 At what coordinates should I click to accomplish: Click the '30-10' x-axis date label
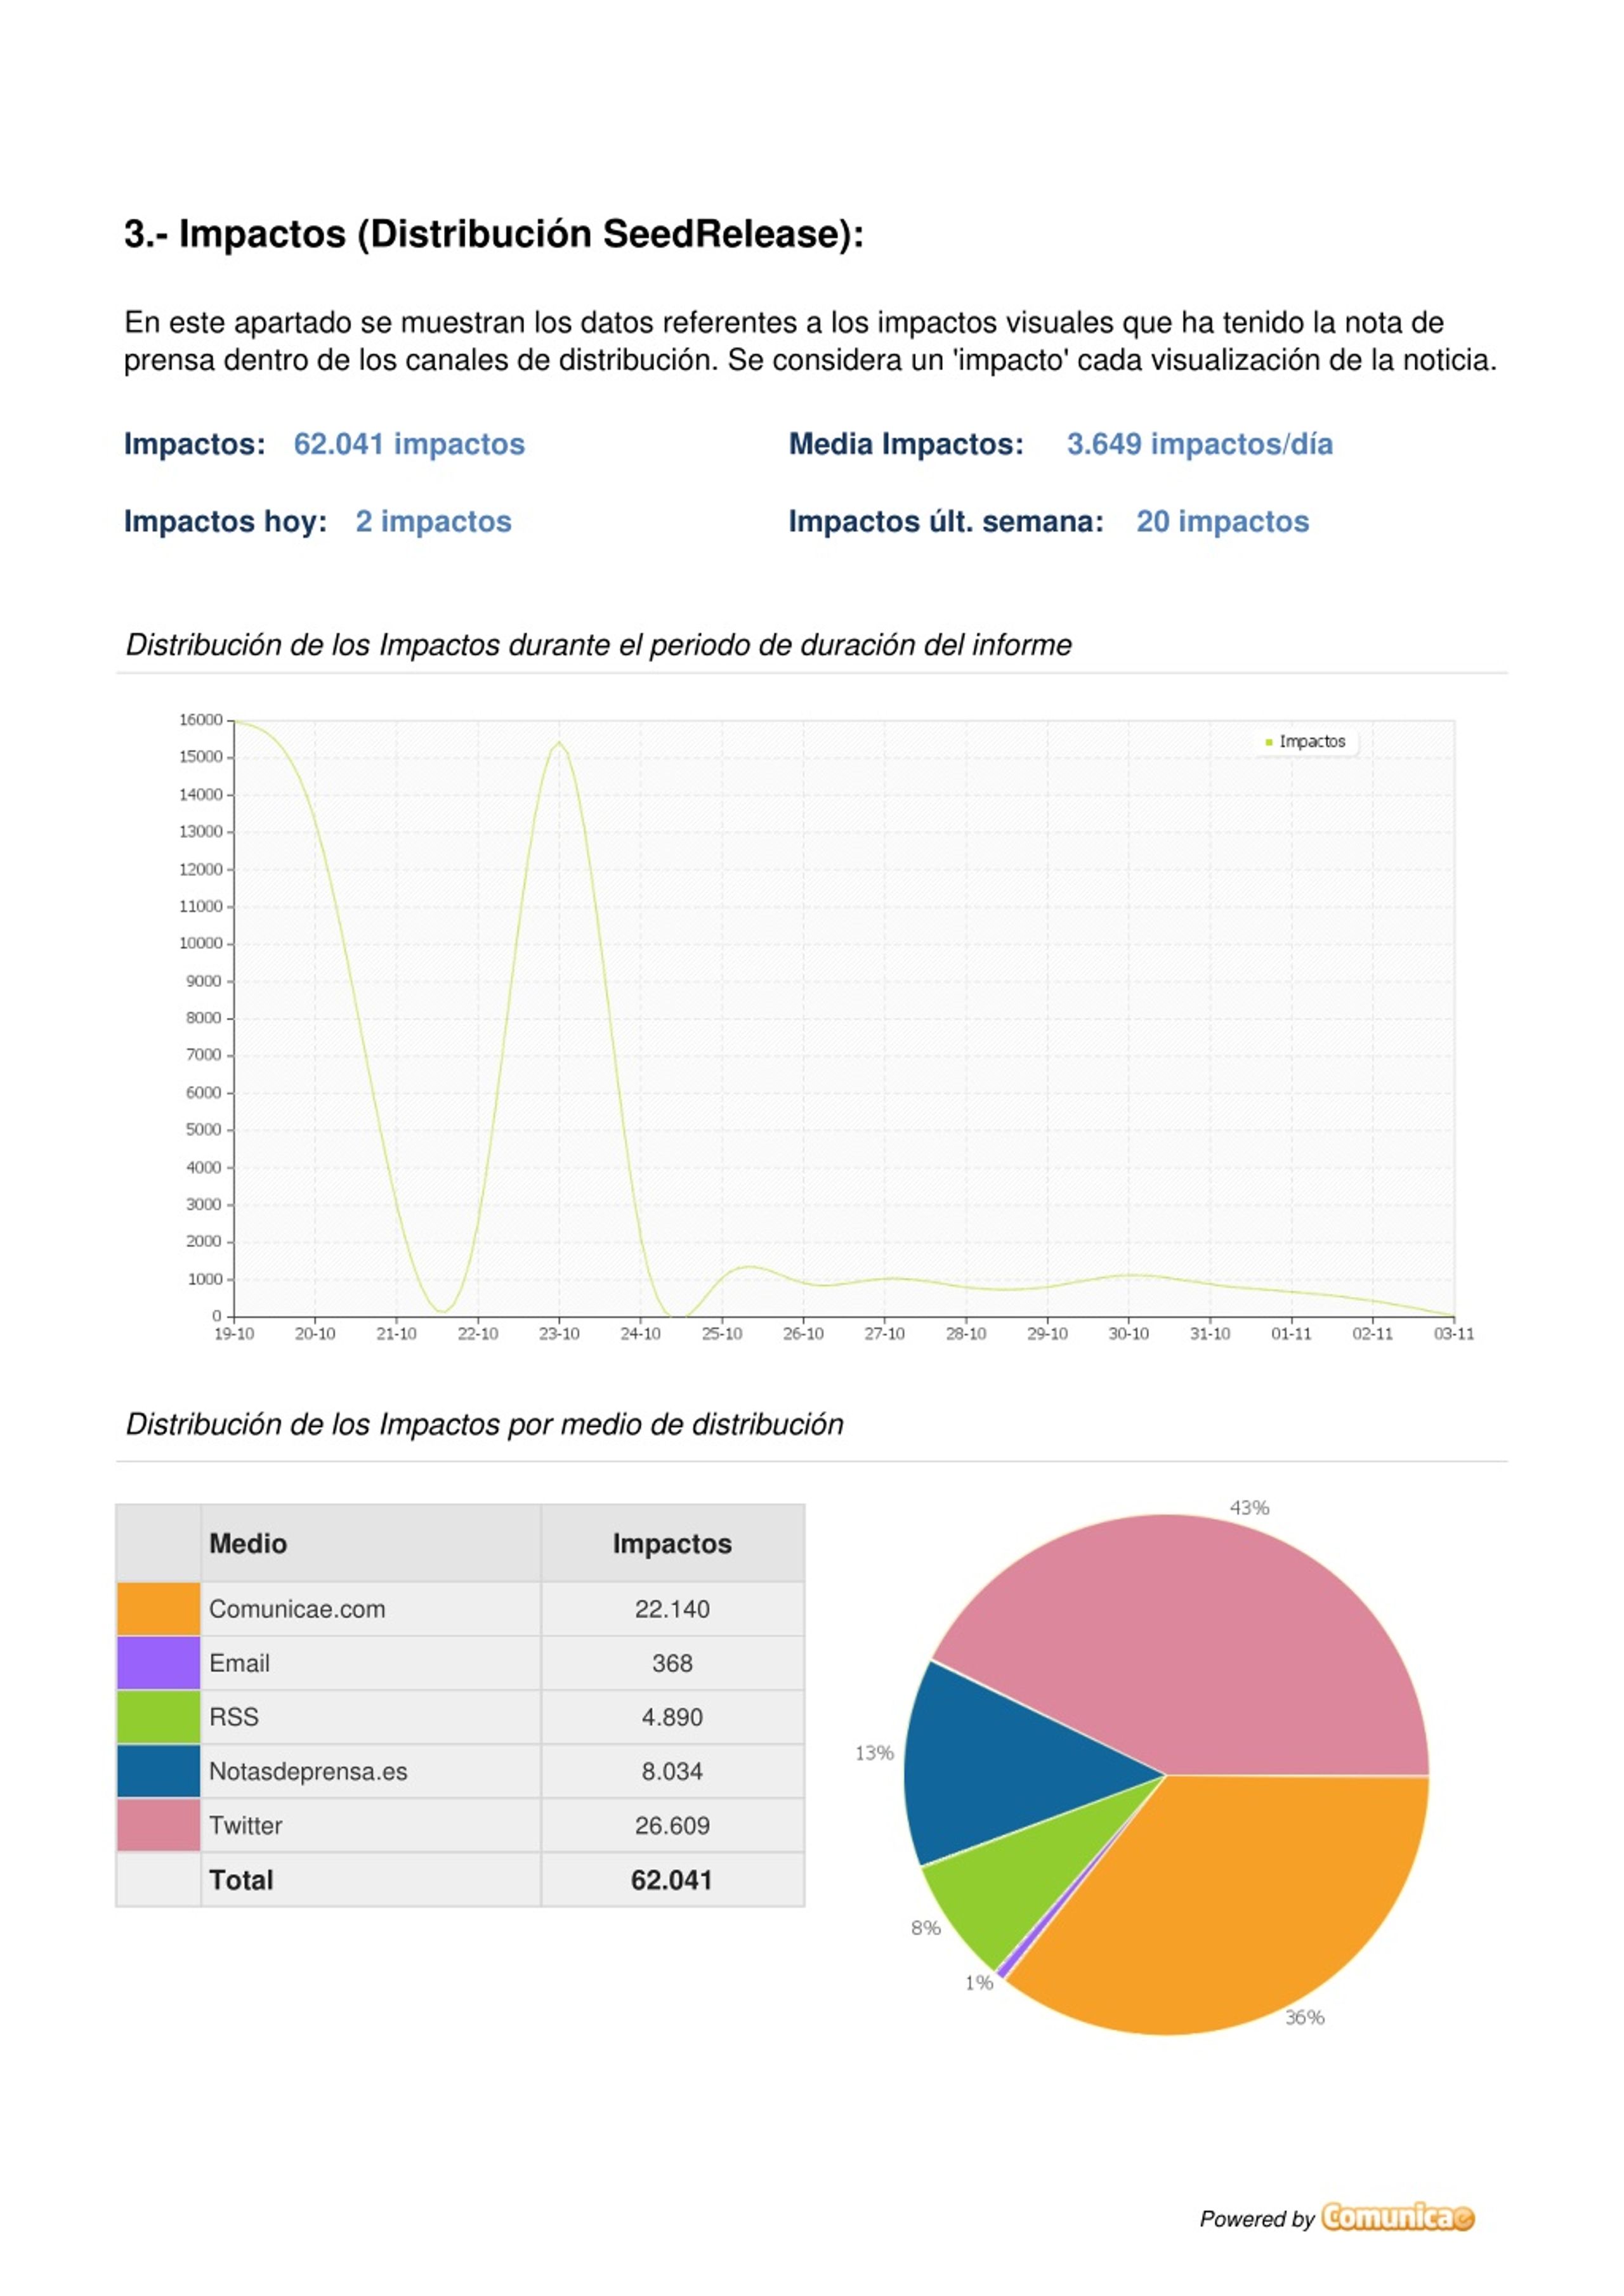[x=1129, y=1333]
